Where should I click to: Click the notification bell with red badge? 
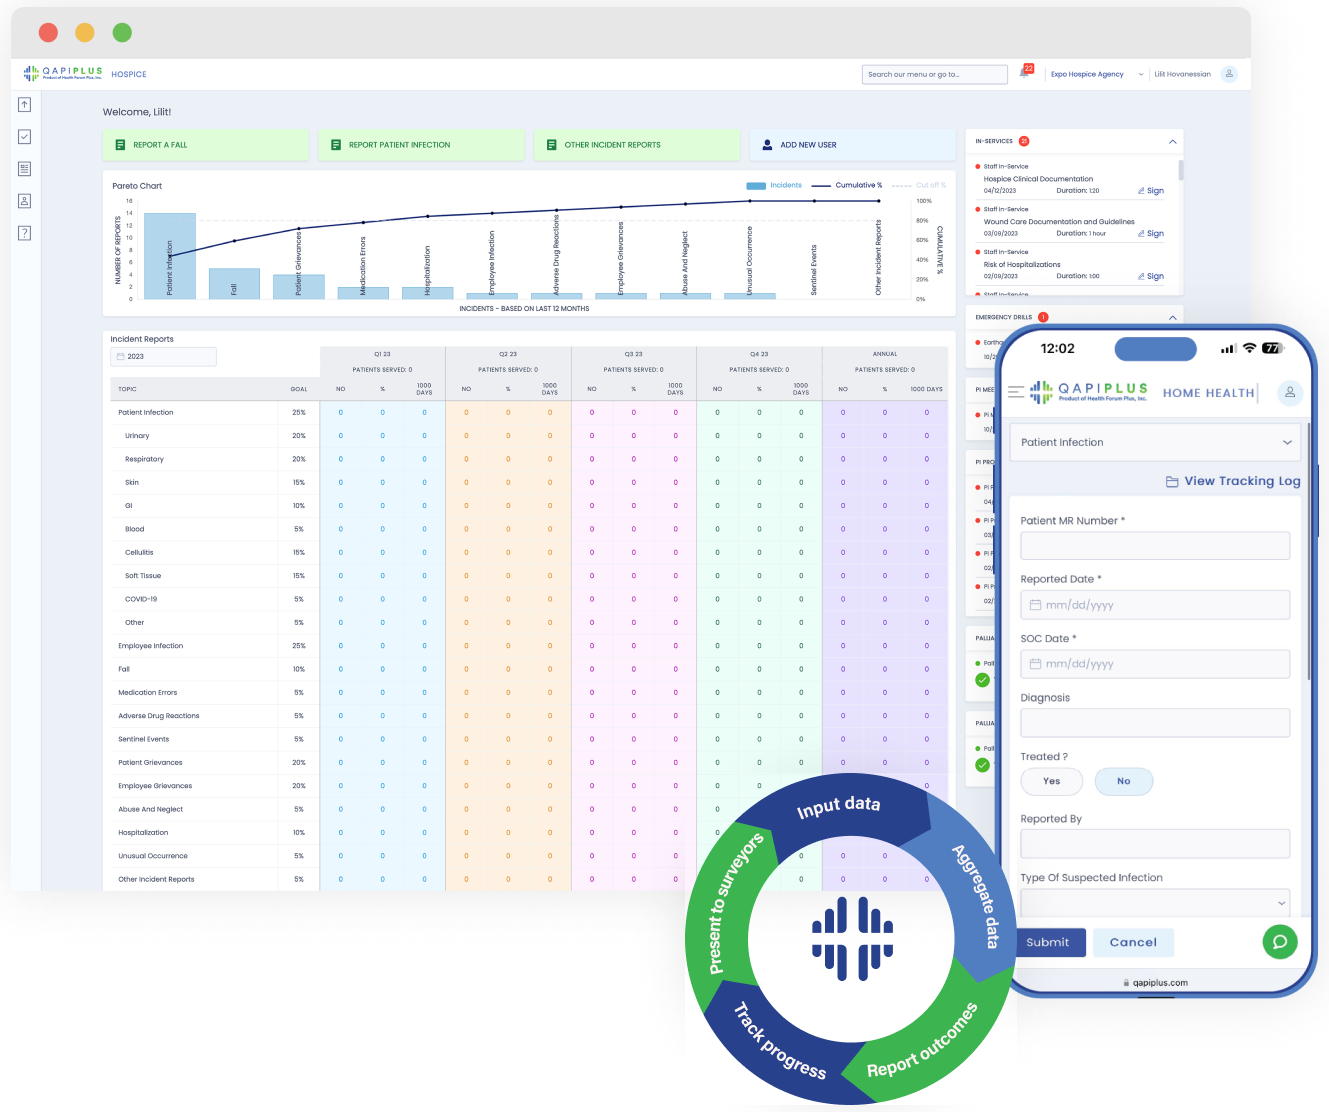tap(1026, 72)
